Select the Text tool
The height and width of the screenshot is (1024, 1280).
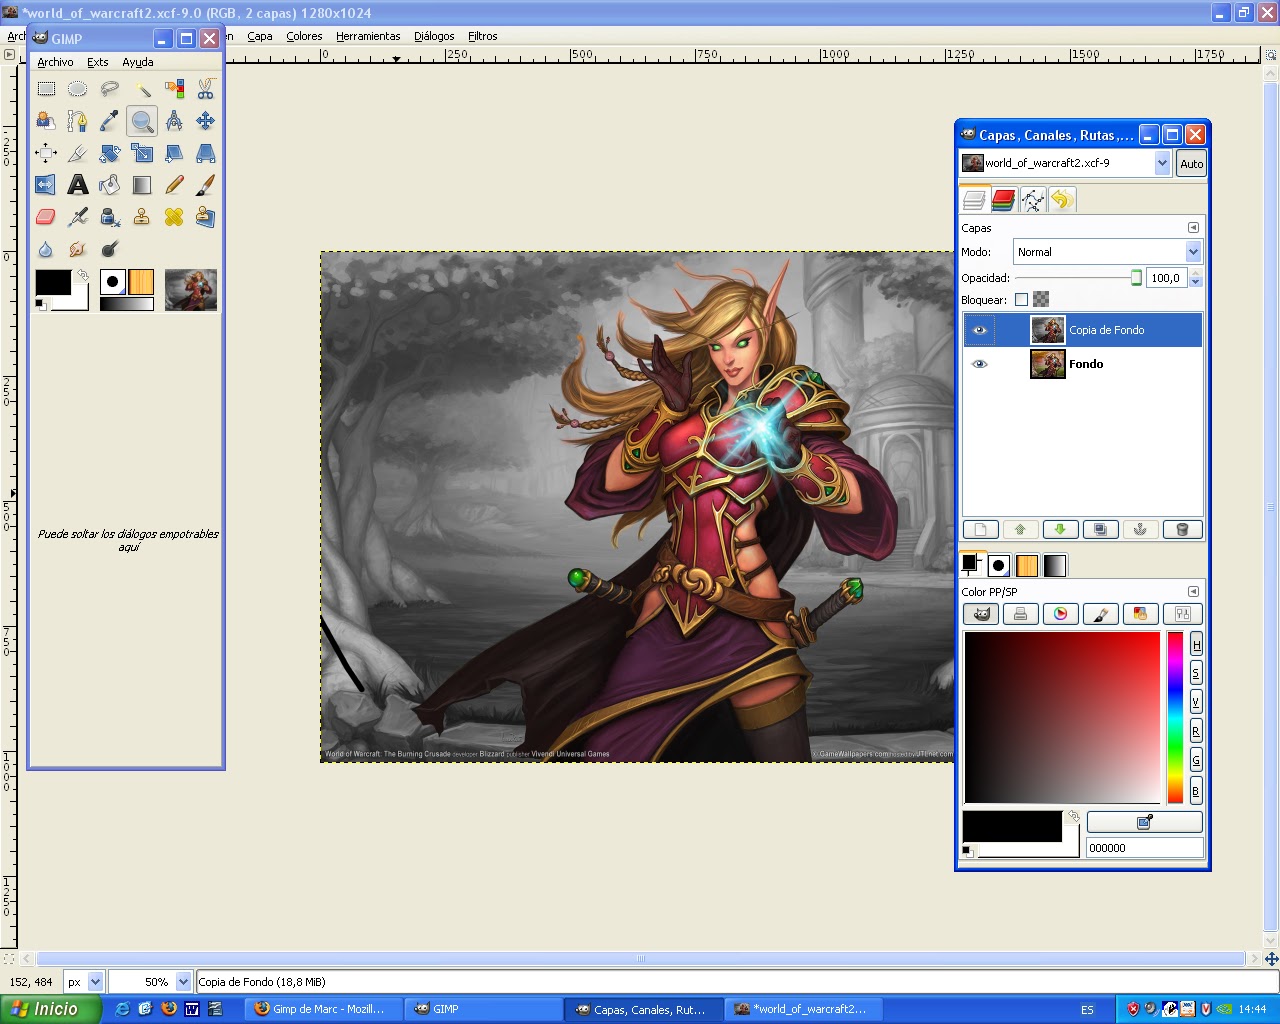click(77, 185)
